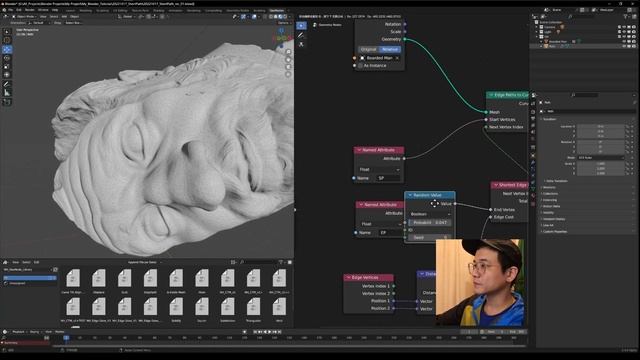Click the Blender logo menu icon
The width and height of the screenshot is (640, 360).
coord(5,10)
